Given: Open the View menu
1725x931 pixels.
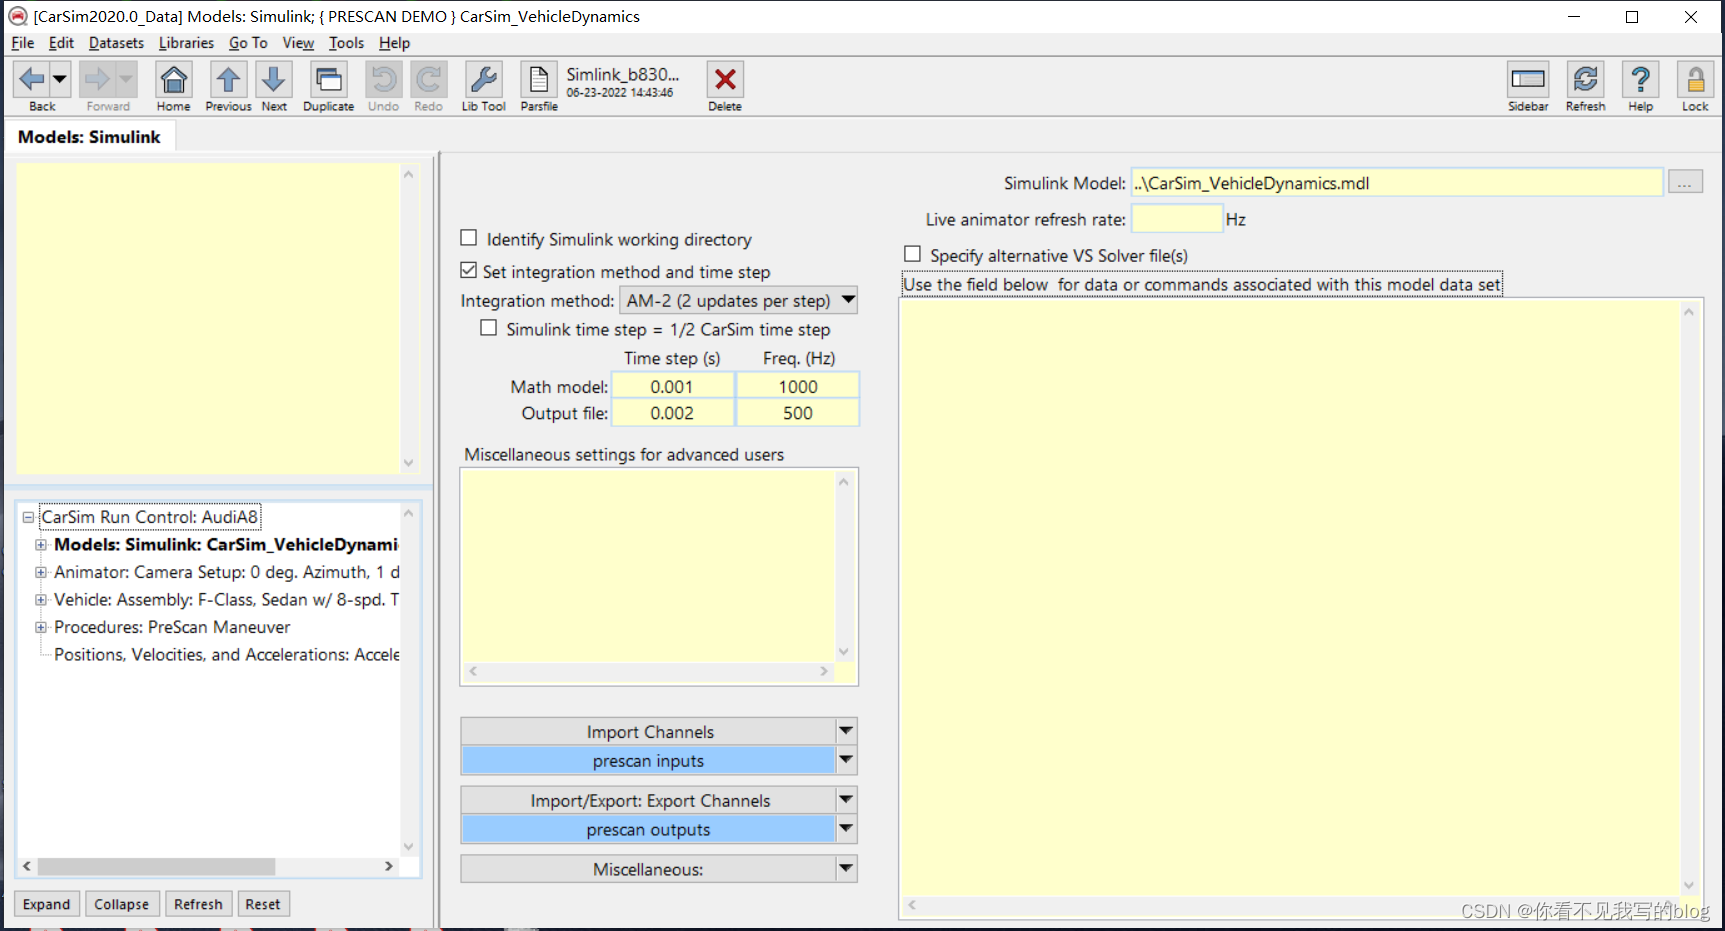Looking at the screenshot, I should click(x=298, y=43).
